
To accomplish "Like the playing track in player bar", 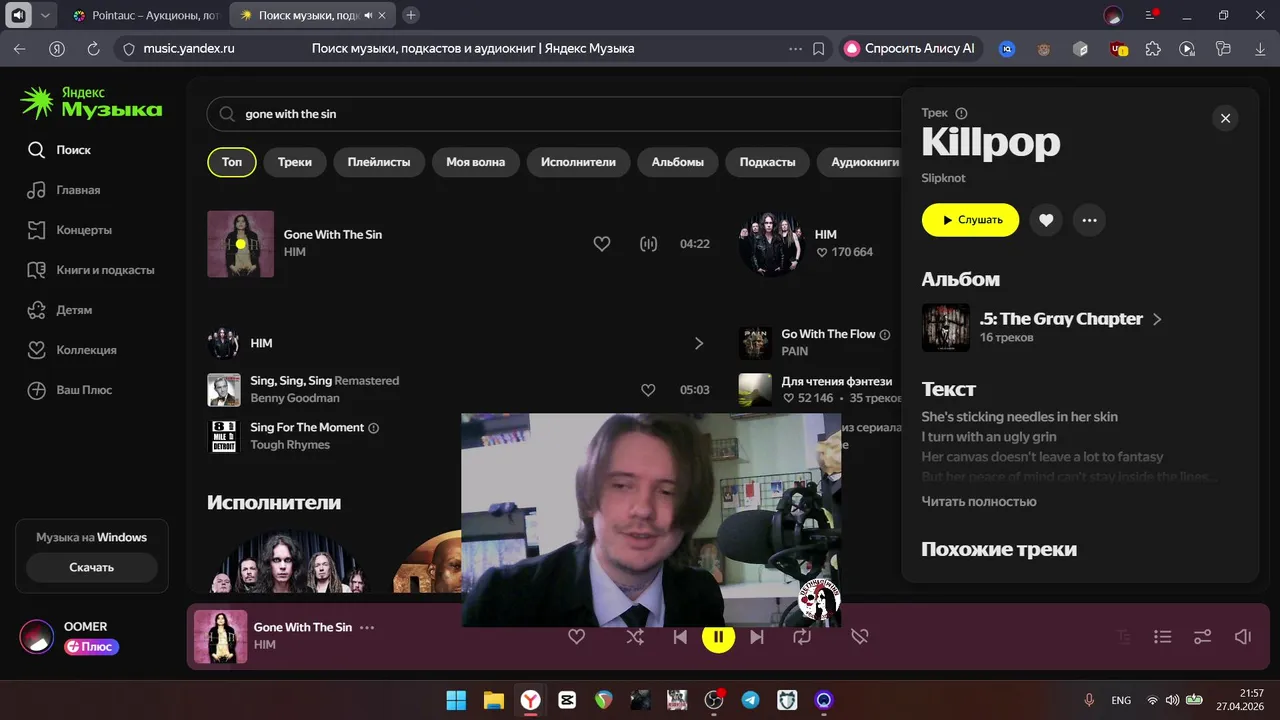I will [x=576, y=636].
